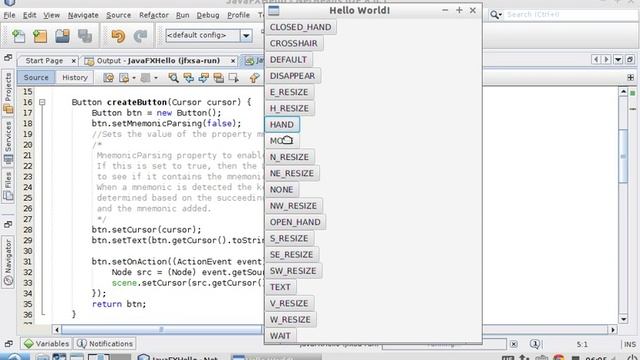
Task: Click the TEXT button
Action: (280, 287)
